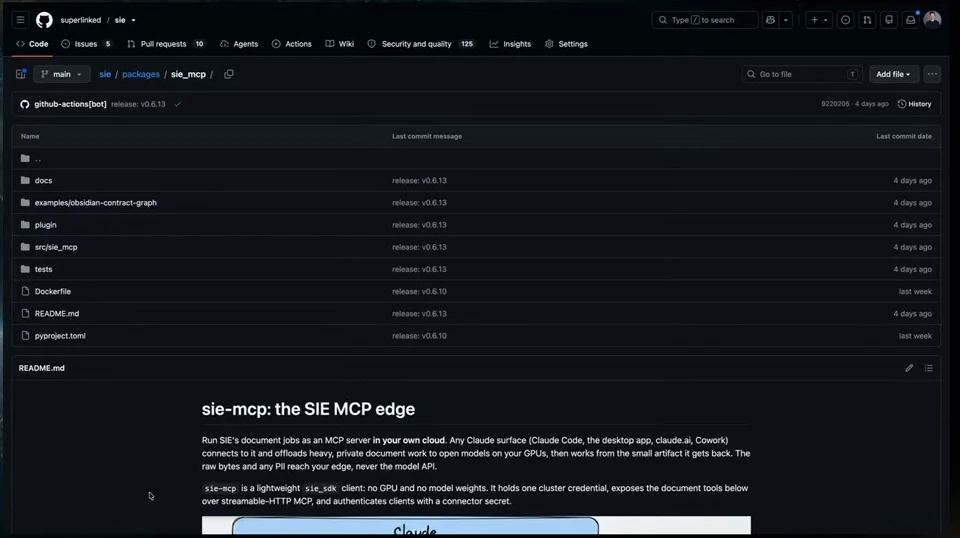Open the History button
The height and width of the screenshot is (538, 960).
coord(914,104)
